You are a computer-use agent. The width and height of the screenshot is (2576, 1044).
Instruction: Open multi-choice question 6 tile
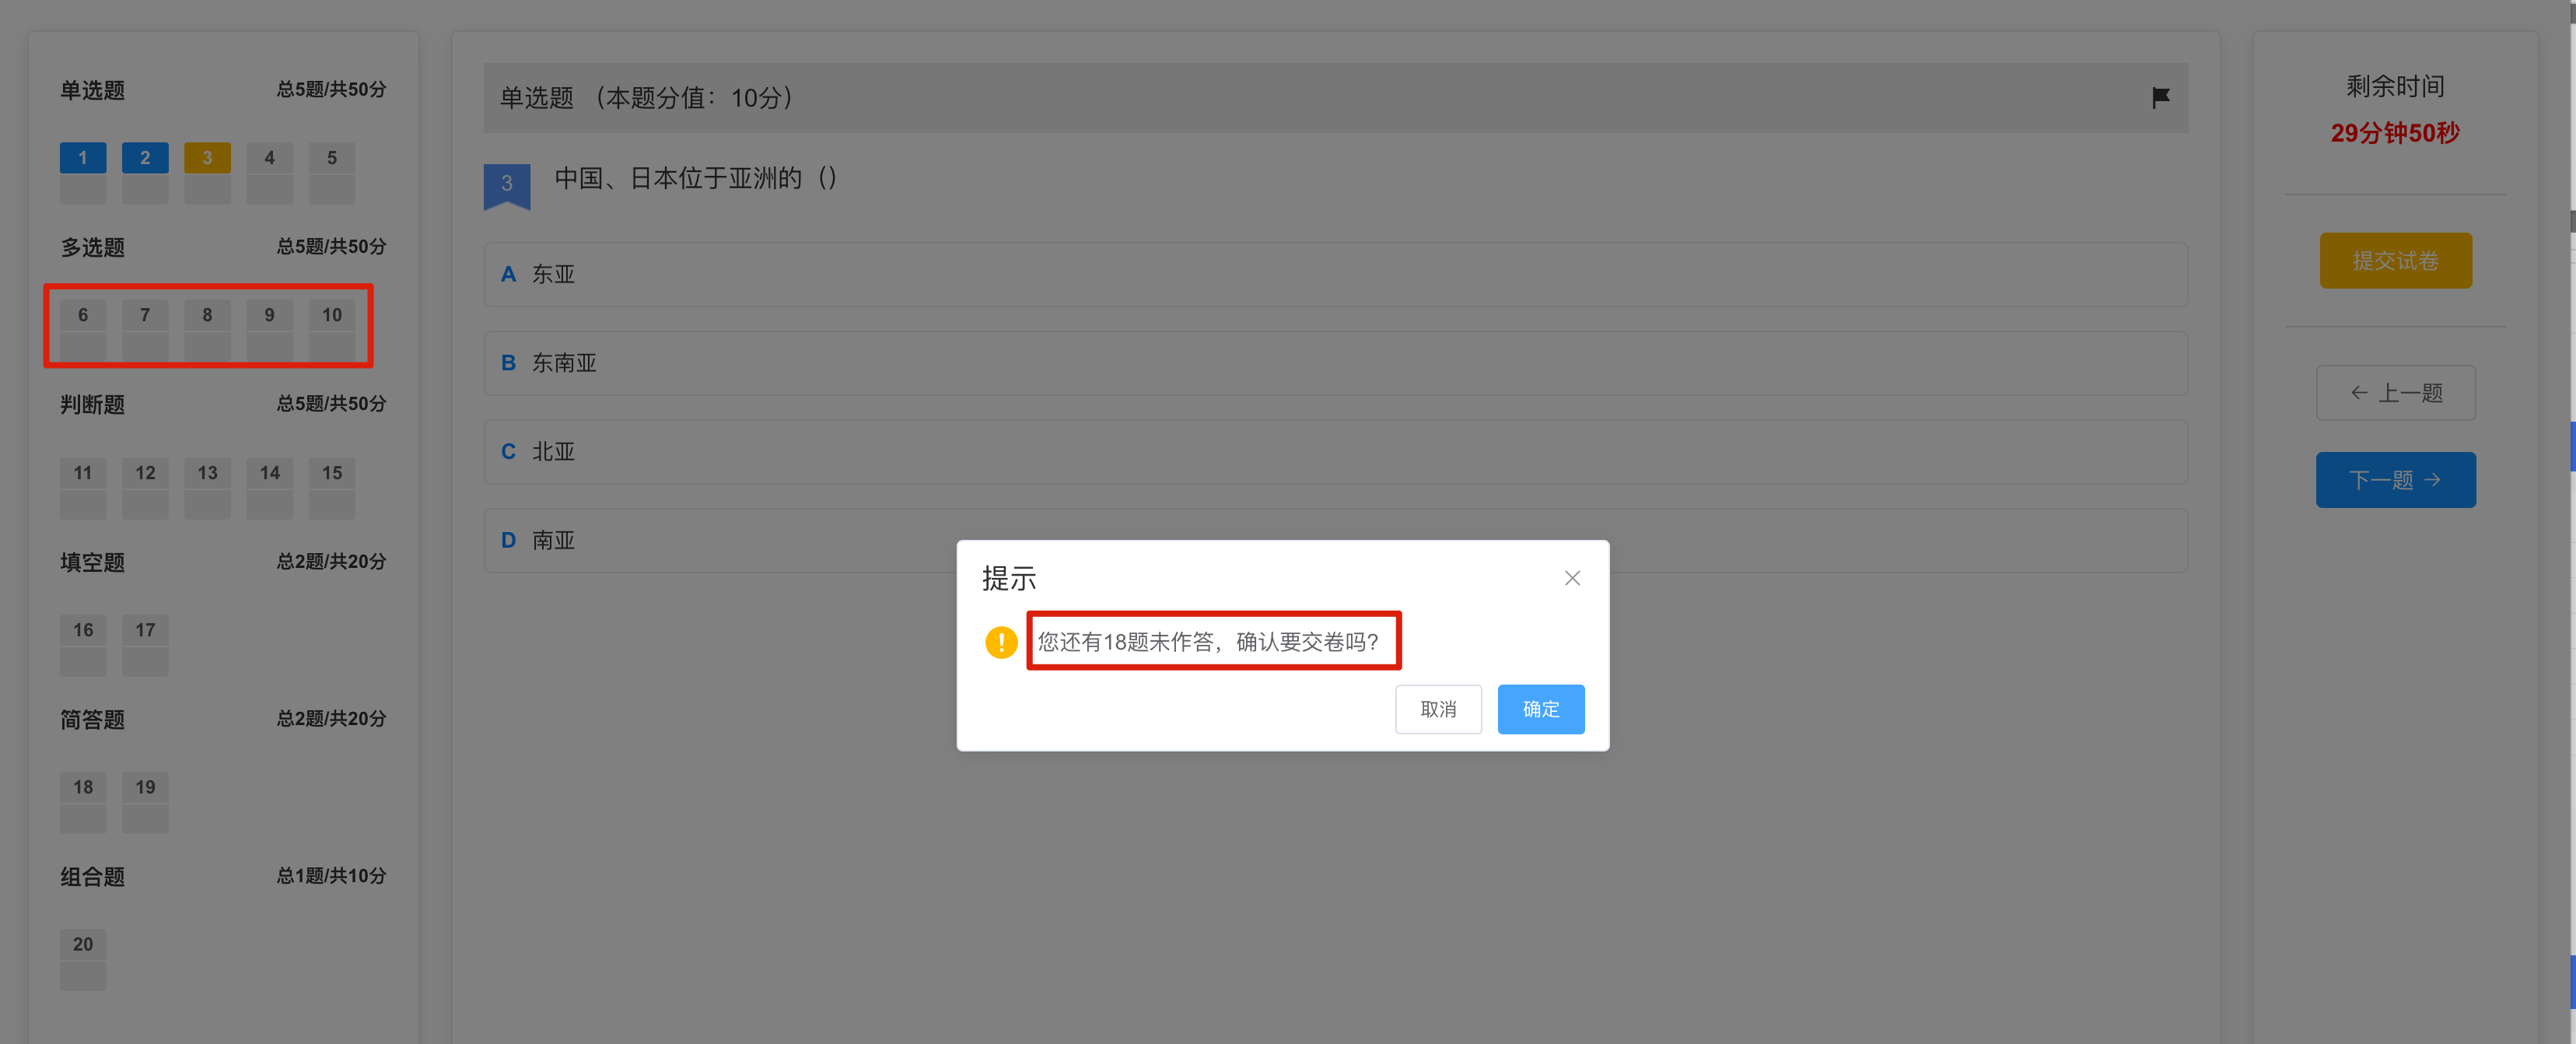pyautogui.click(x=83, y=329)
